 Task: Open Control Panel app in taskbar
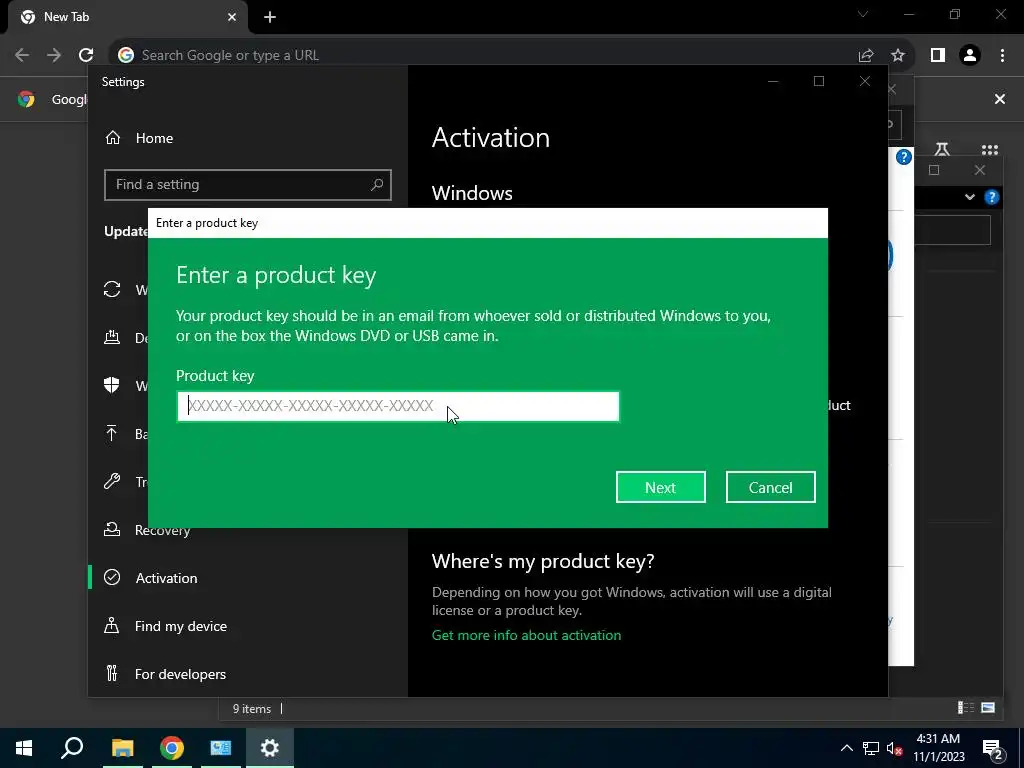coord(221,747)
